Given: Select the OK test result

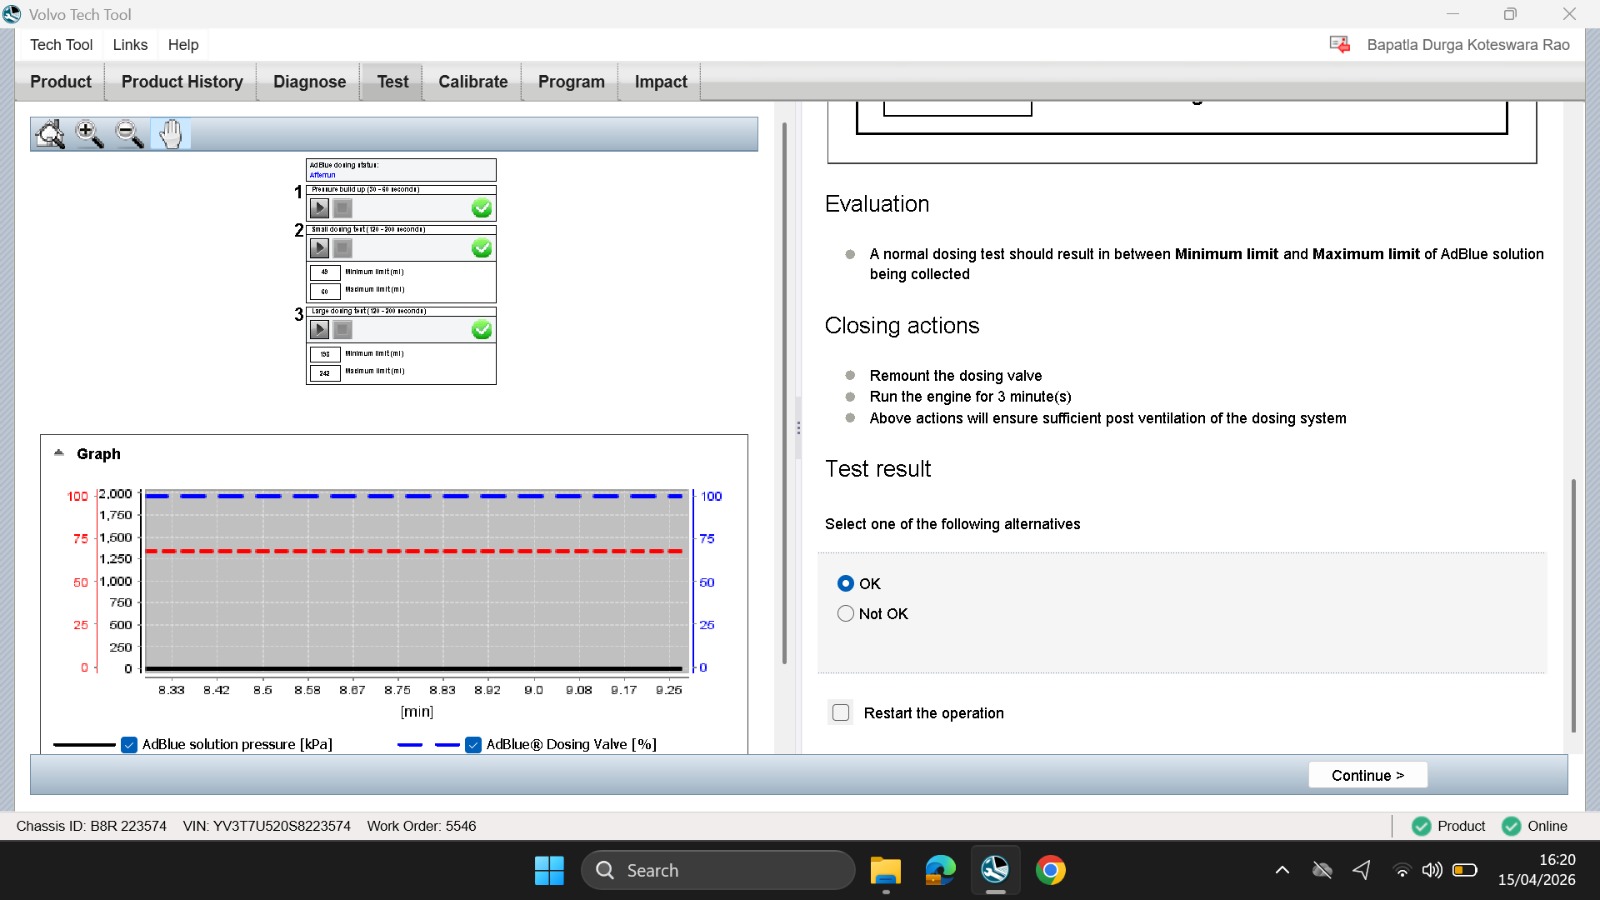Looking at the screenshot, I should (x=846, y=583).
